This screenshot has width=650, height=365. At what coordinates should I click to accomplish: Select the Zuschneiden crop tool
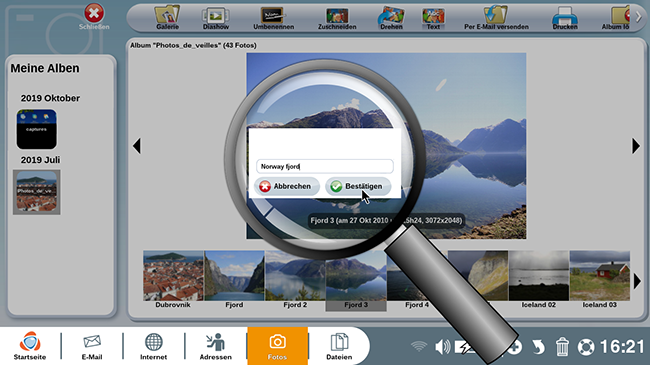tap(337, 17)
